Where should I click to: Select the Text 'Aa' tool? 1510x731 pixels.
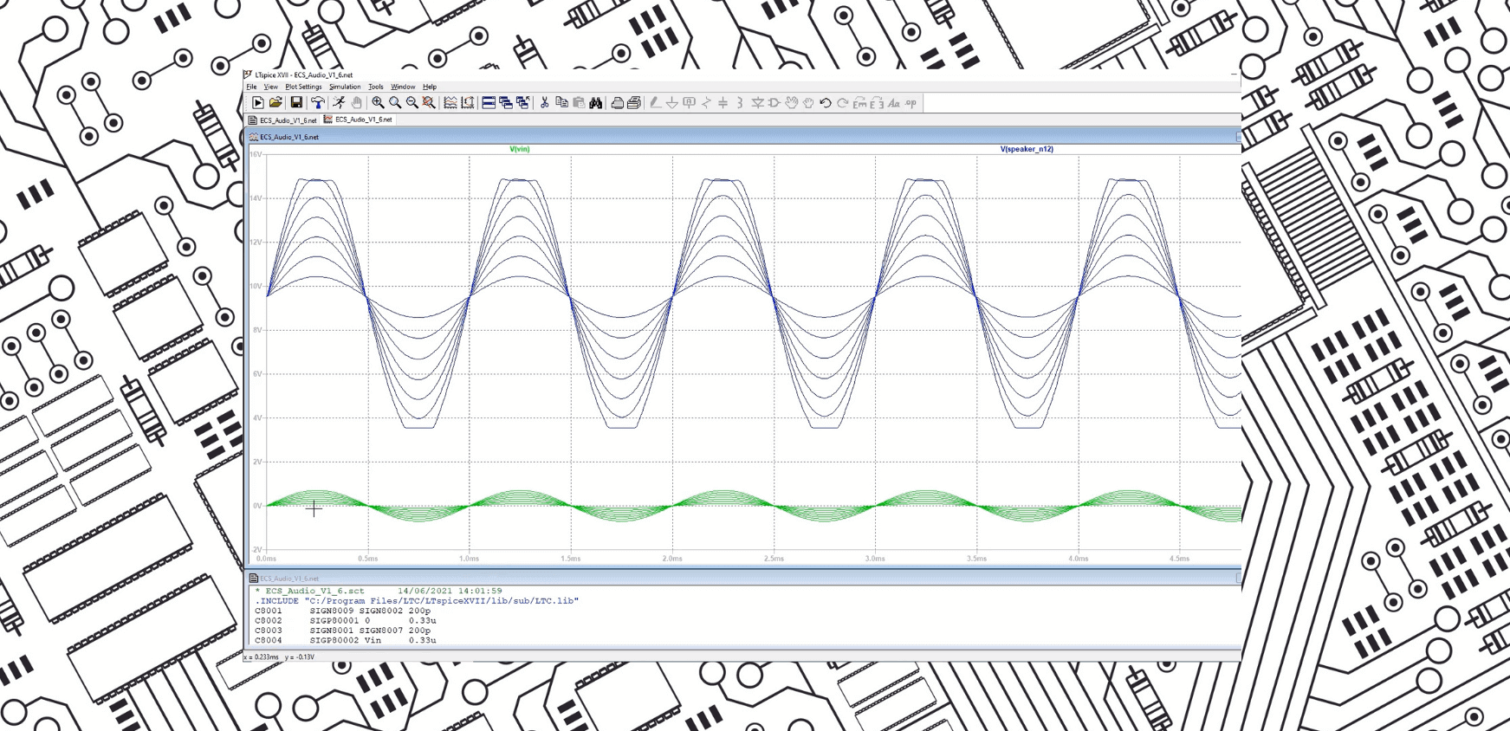894,102
